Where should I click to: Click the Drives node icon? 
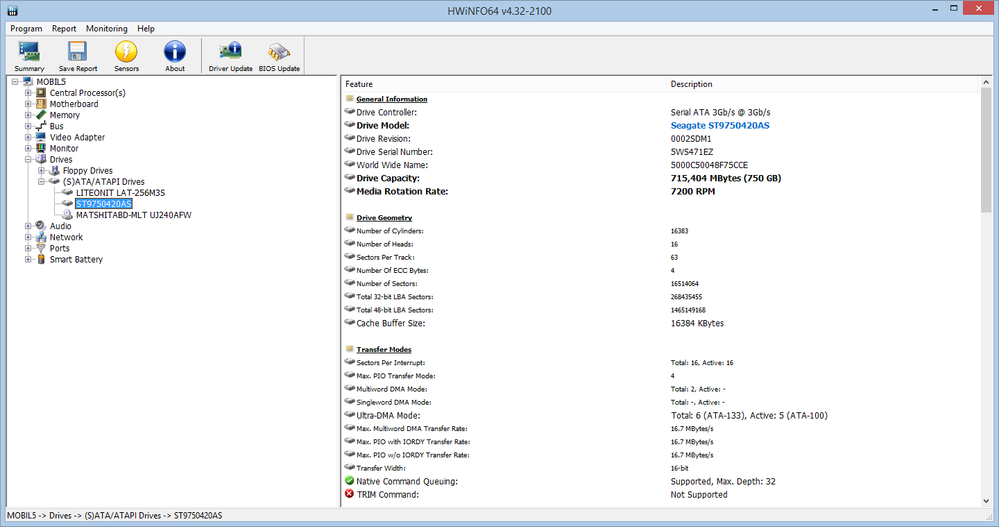41,159
